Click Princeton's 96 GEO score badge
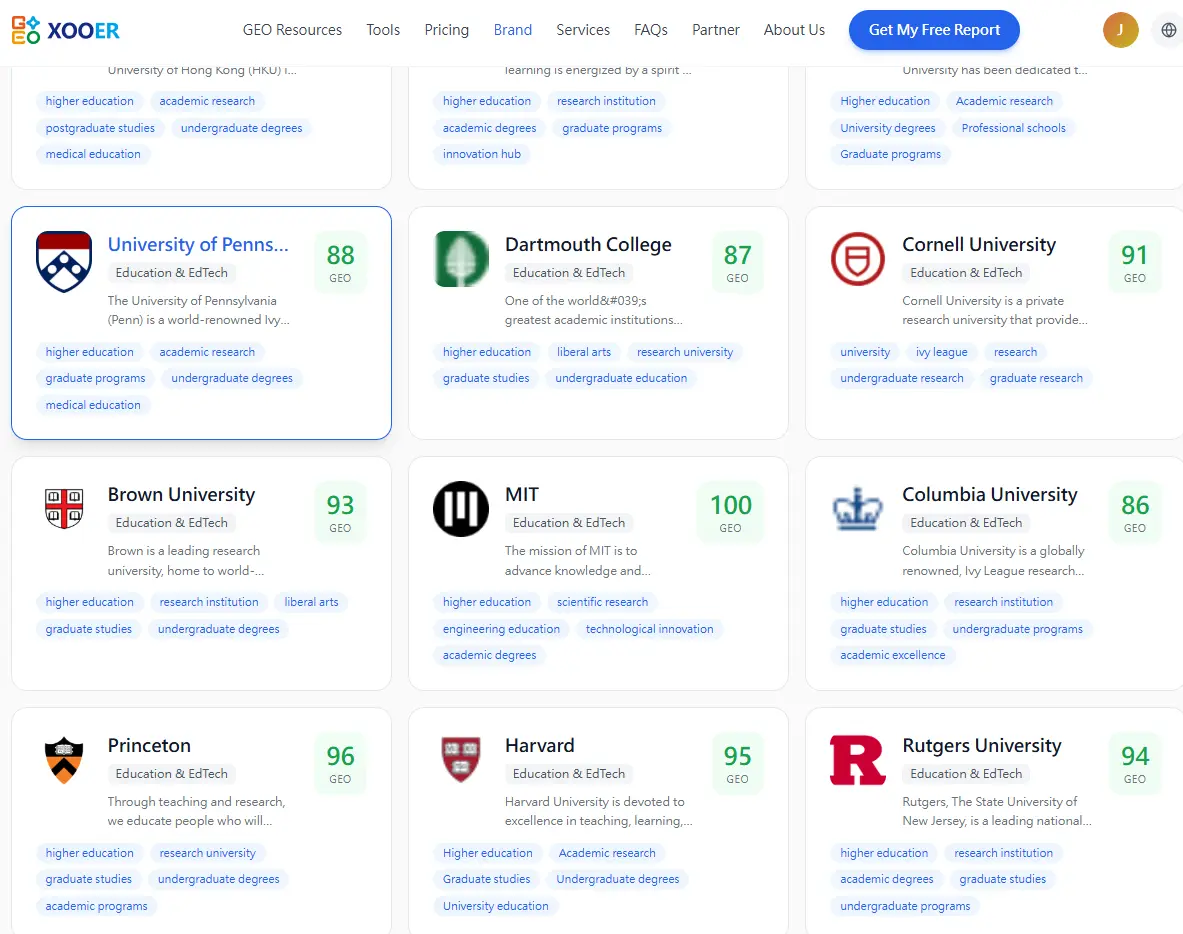 (x=340, y=763)
